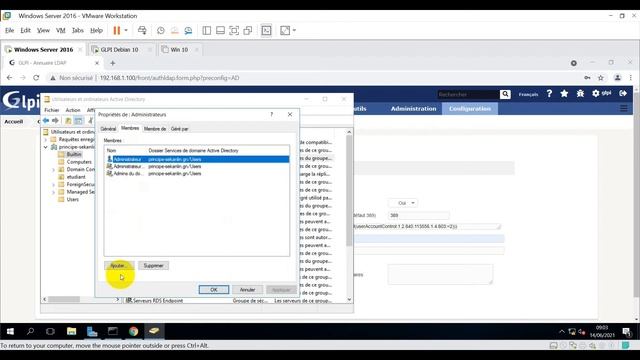This screenshot has width=640, height=360.
Task: Open the VMware Tabs menu
Action: [78, 30]
